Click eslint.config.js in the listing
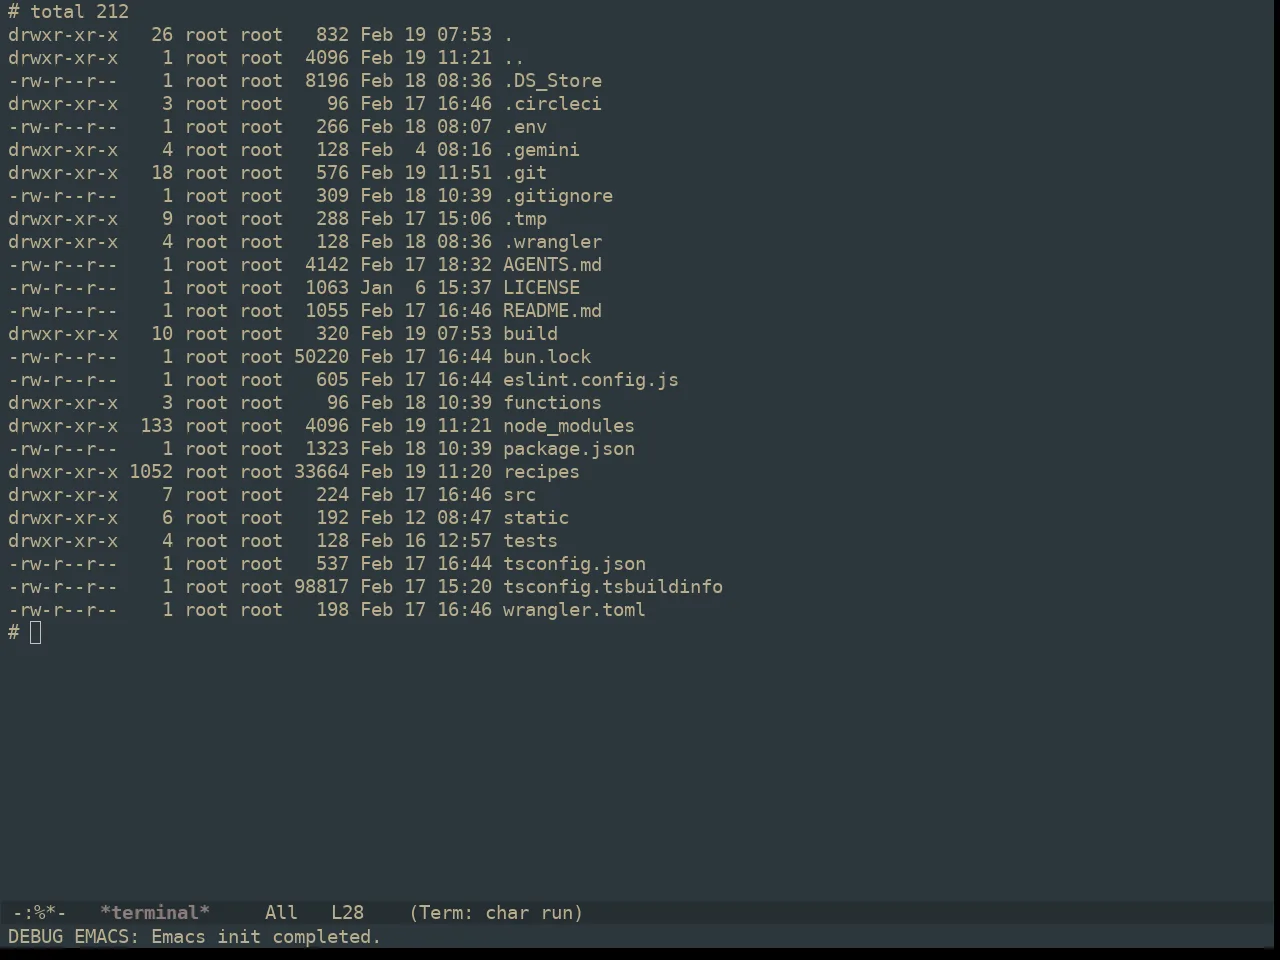 pyautogui.click(x=591, y=380)
